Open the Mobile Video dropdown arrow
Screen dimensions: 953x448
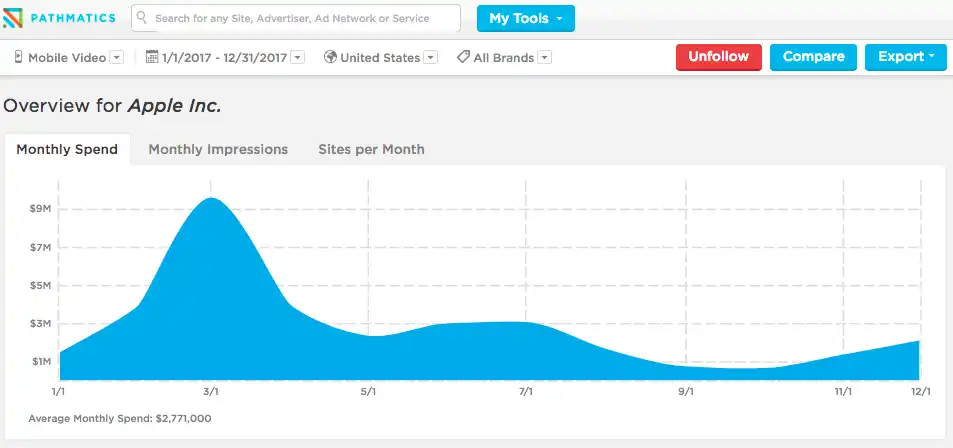tap(117, 58)
